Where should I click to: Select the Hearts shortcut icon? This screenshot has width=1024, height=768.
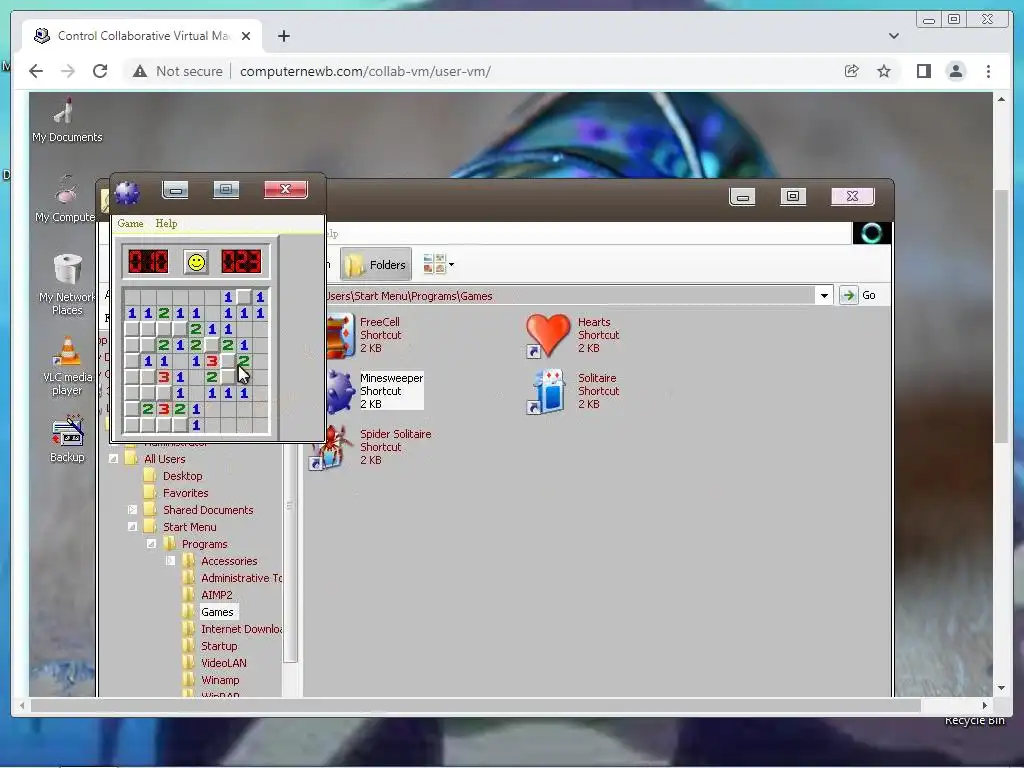547,336
